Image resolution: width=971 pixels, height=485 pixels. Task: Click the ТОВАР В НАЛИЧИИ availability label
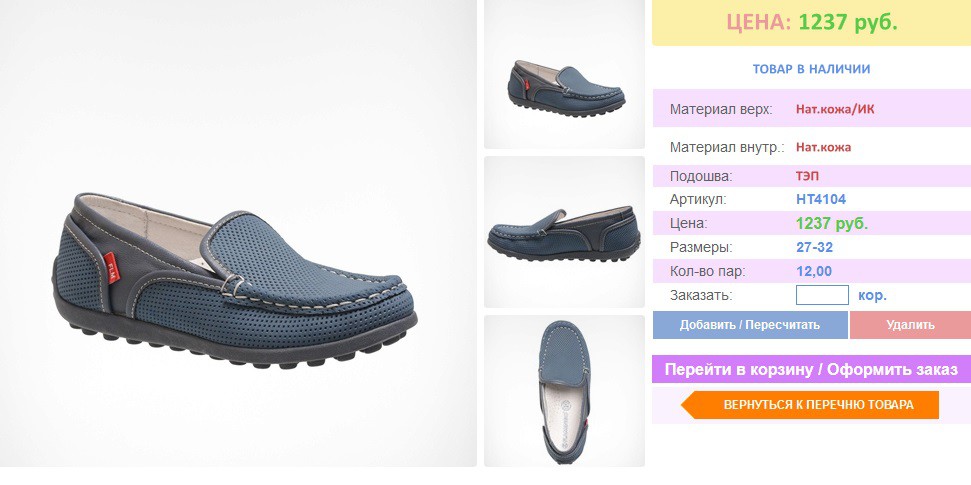(811, 69)
